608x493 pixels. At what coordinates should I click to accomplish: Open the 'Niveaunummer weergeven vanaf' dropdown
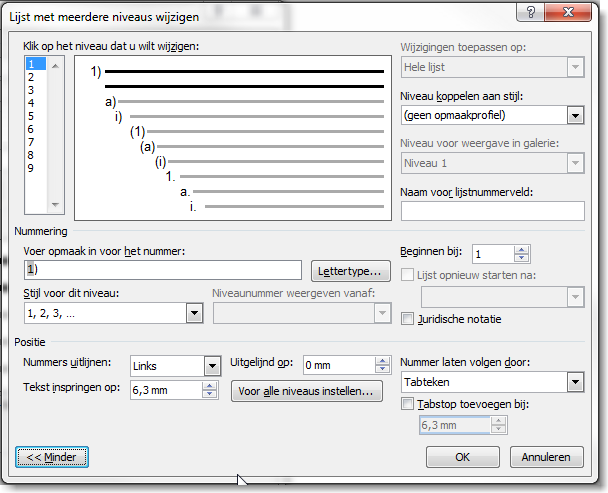pyautogui.click(x=382, y=313)
